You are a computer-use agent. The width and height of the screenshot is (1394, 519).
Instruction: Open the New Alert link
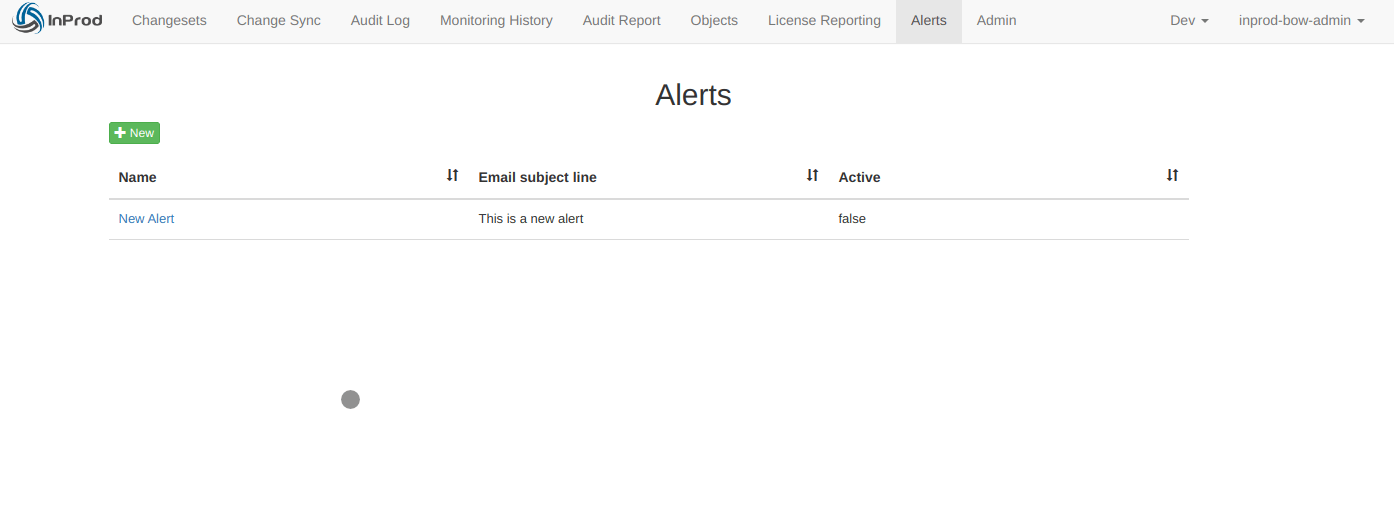(x=146, y=219)
